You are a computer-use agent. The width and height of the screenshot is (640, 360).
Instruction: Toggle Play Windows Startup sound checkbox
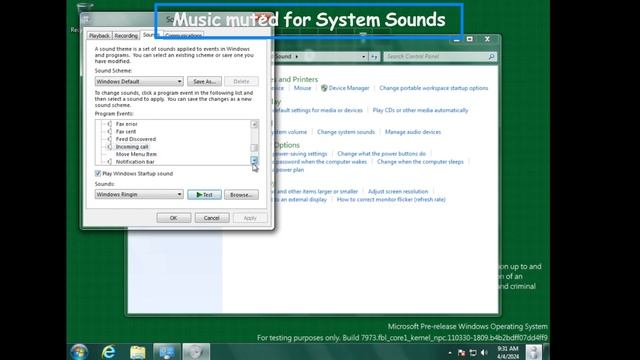pyautogui.click(x=98, y=173)
